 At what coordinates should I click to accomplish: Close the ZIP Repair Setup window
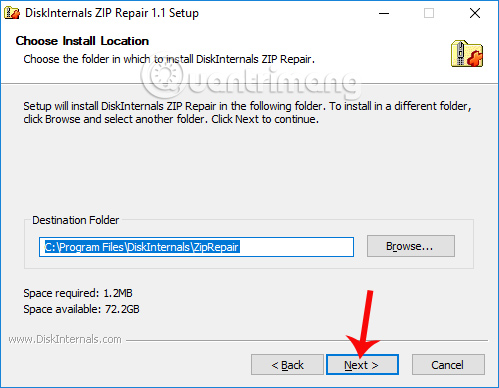click(475, 13)
